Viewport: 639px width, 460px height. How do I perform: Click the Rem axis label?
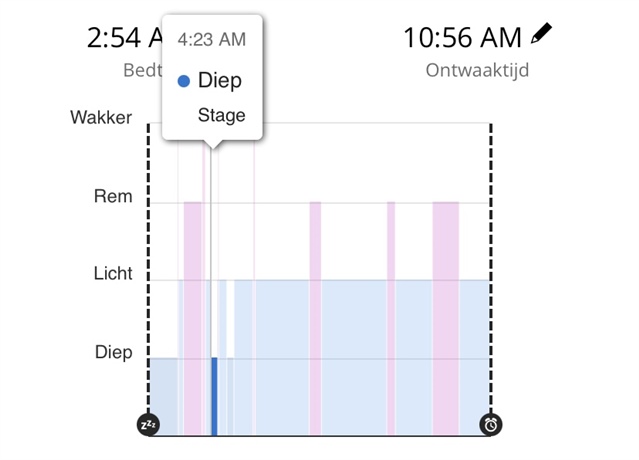click(x=113, y=196)
